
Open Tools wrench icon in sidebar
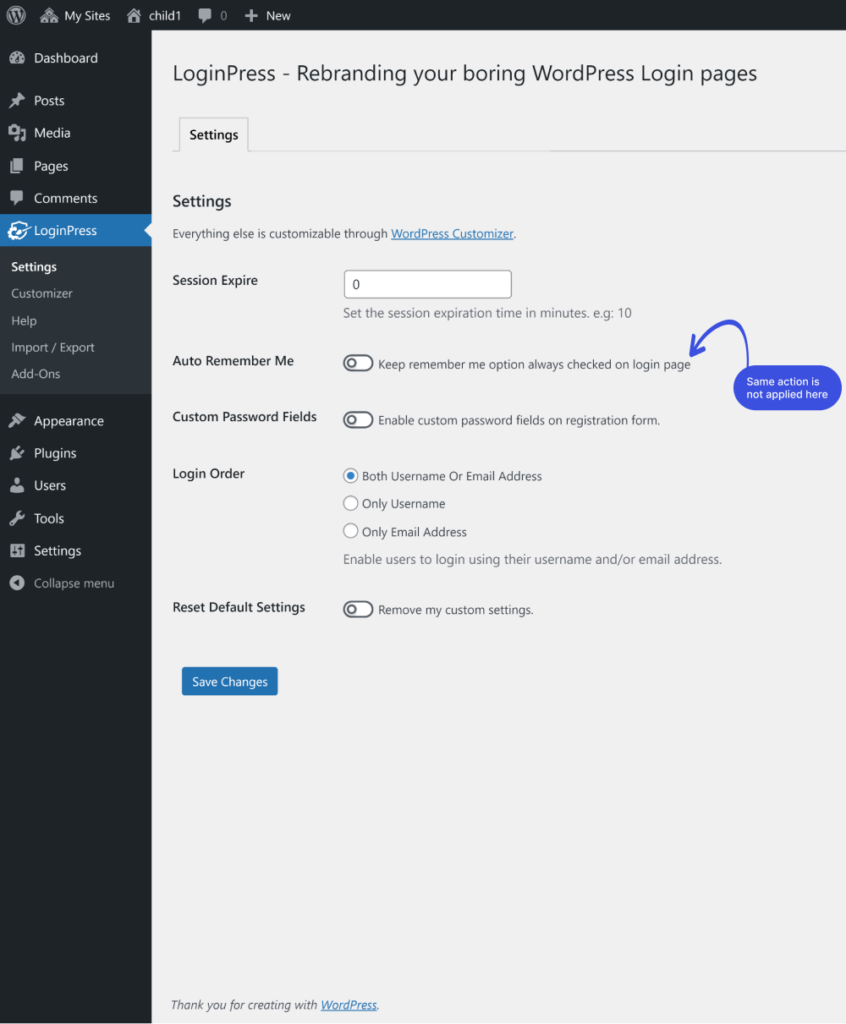point(18,519)
